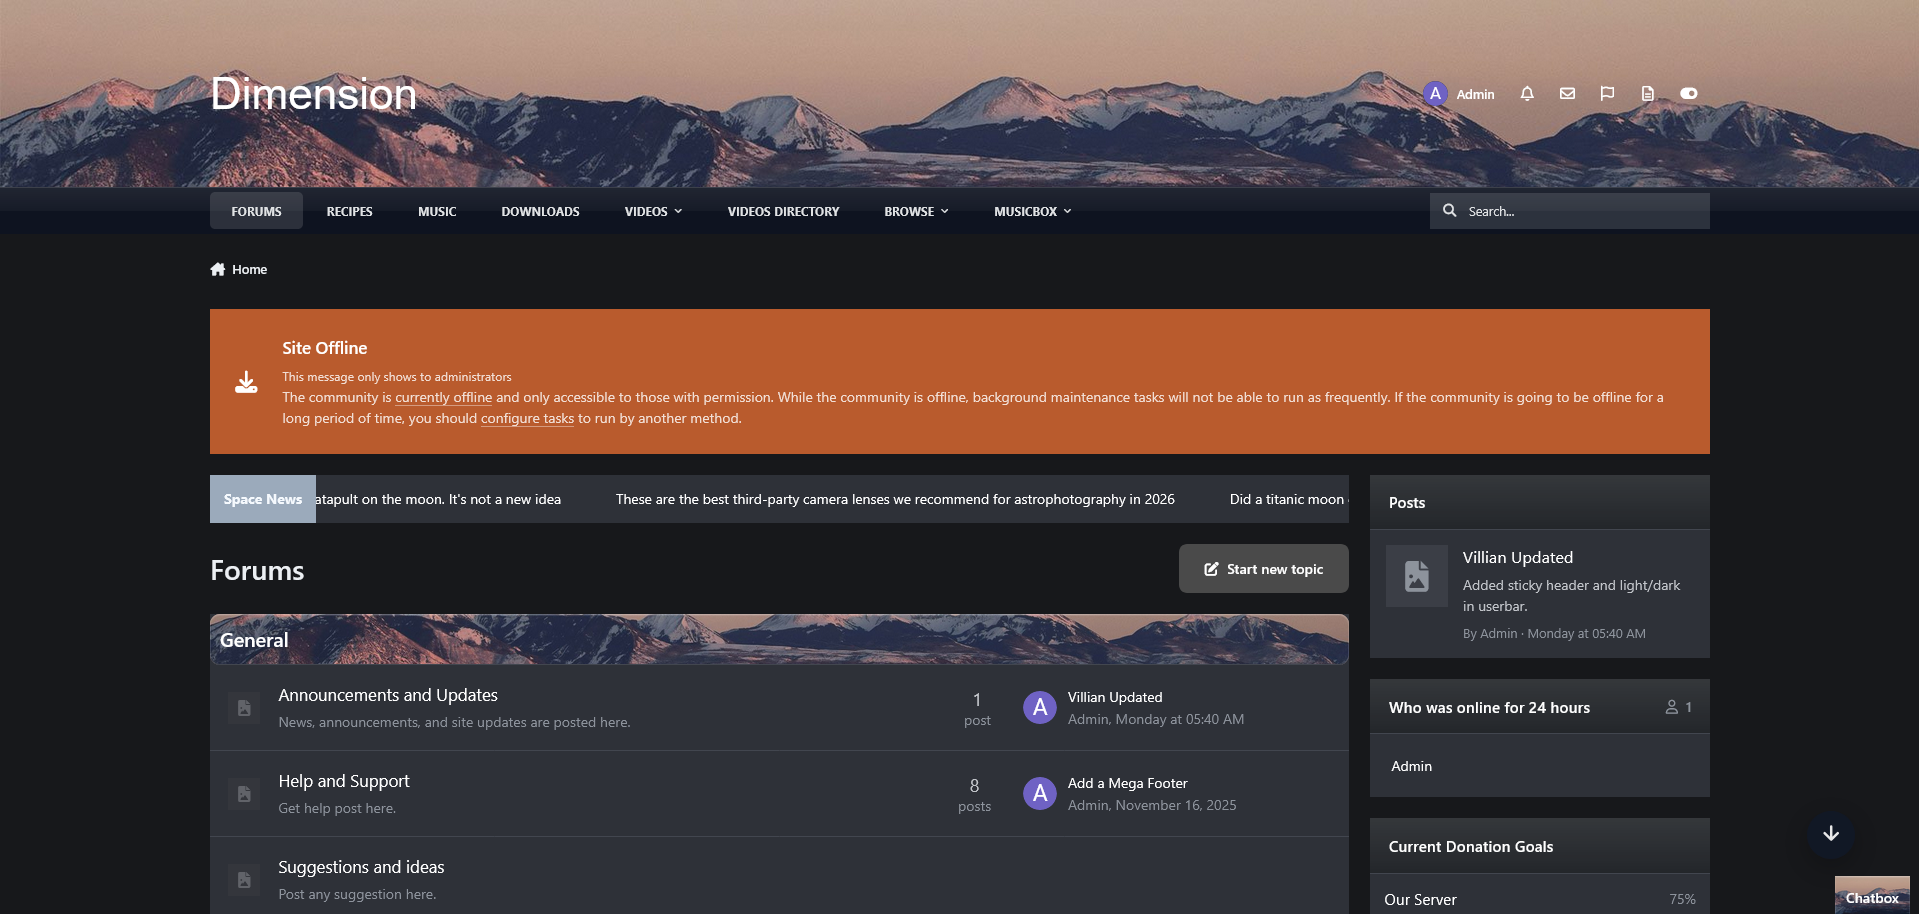Screen dimensions: 1919x914
Task: Expand the Musicbox dropdown menu
Action: (1032, 211)
